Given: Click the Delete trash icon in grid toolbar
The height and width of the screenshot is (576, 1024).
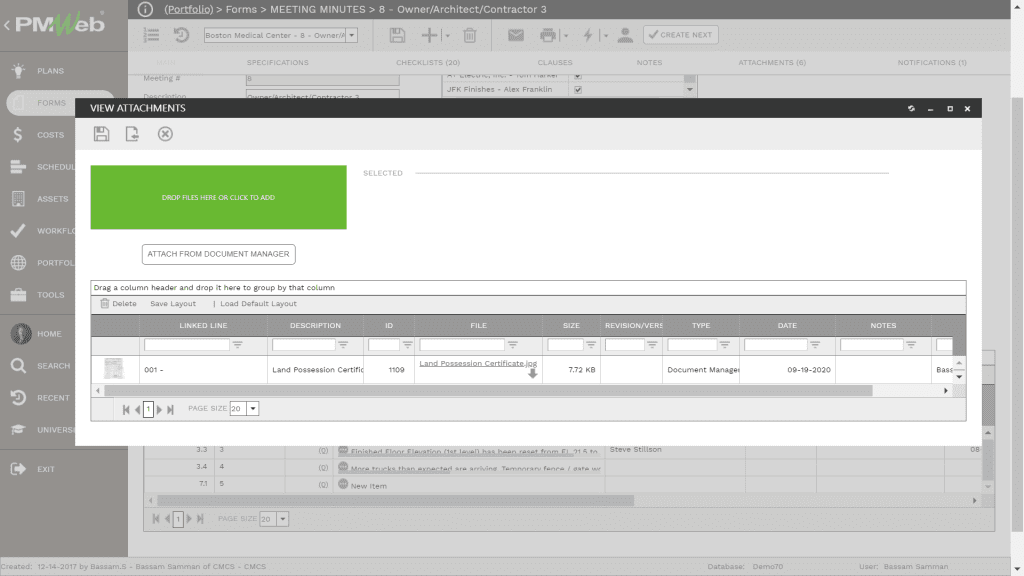Looking at the screenshot, I should [x=104, y=304].
